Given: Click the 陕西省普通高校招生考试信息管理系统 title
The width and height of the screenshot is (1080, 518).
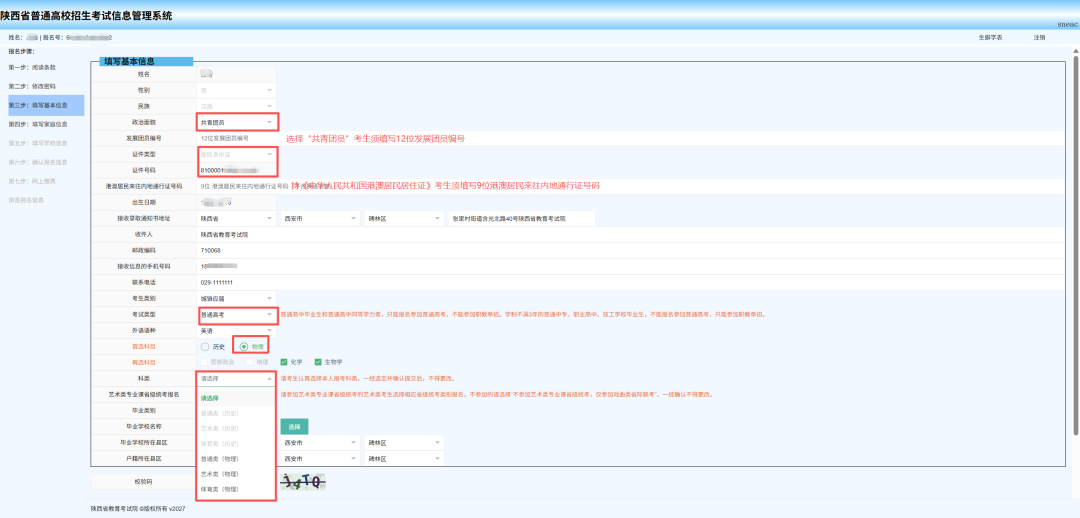Looking at the screenshot, I should (x=86, y=15).
